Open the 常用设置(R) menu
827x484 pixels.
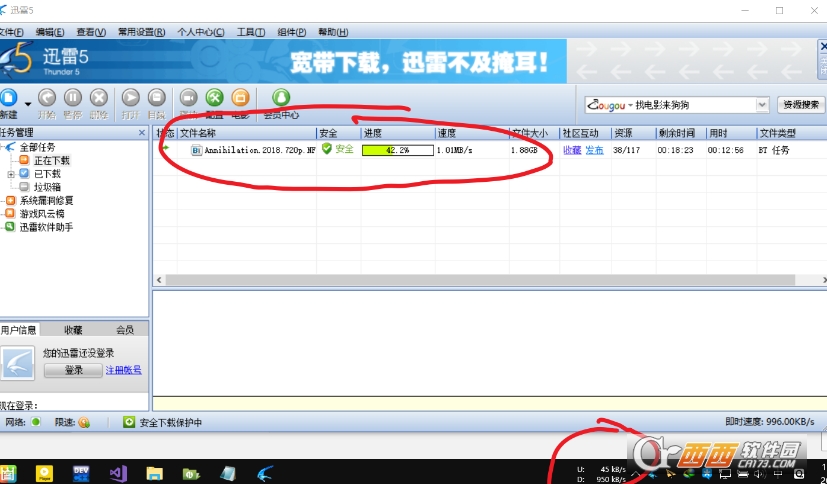141,32
